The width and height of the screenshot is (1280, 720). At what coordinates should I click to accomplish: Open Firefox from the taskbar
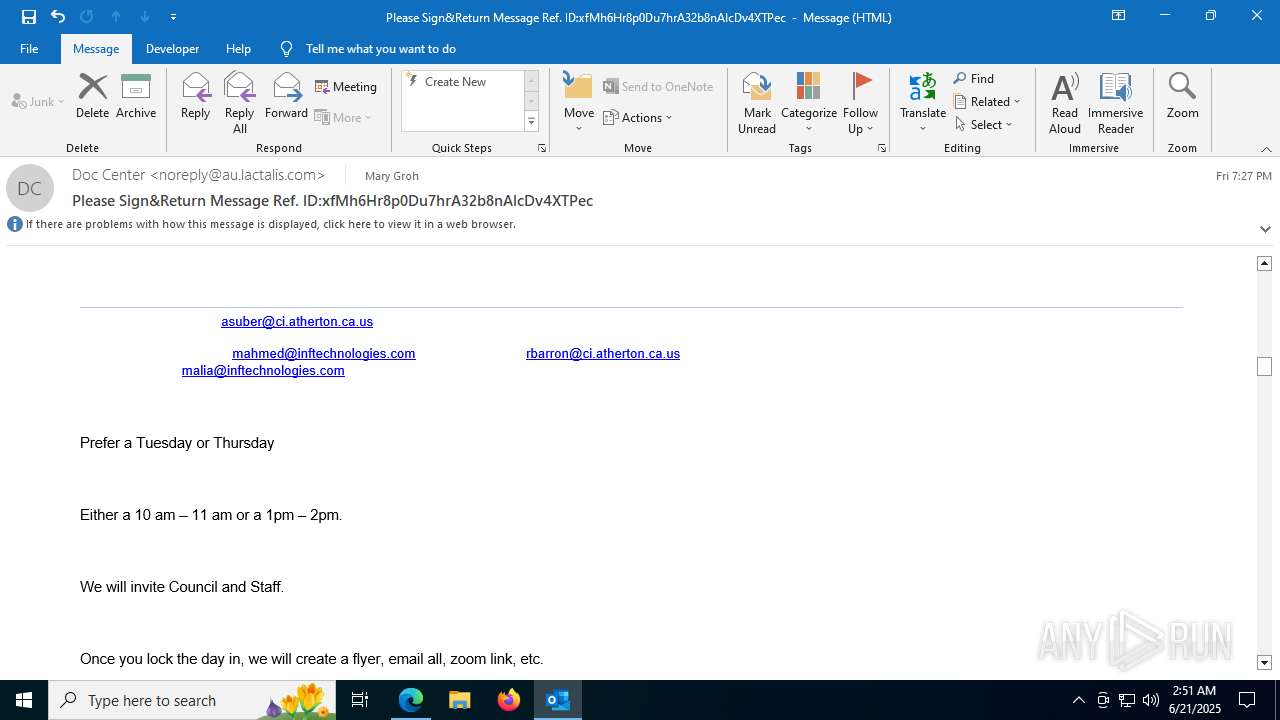[509, 700]
